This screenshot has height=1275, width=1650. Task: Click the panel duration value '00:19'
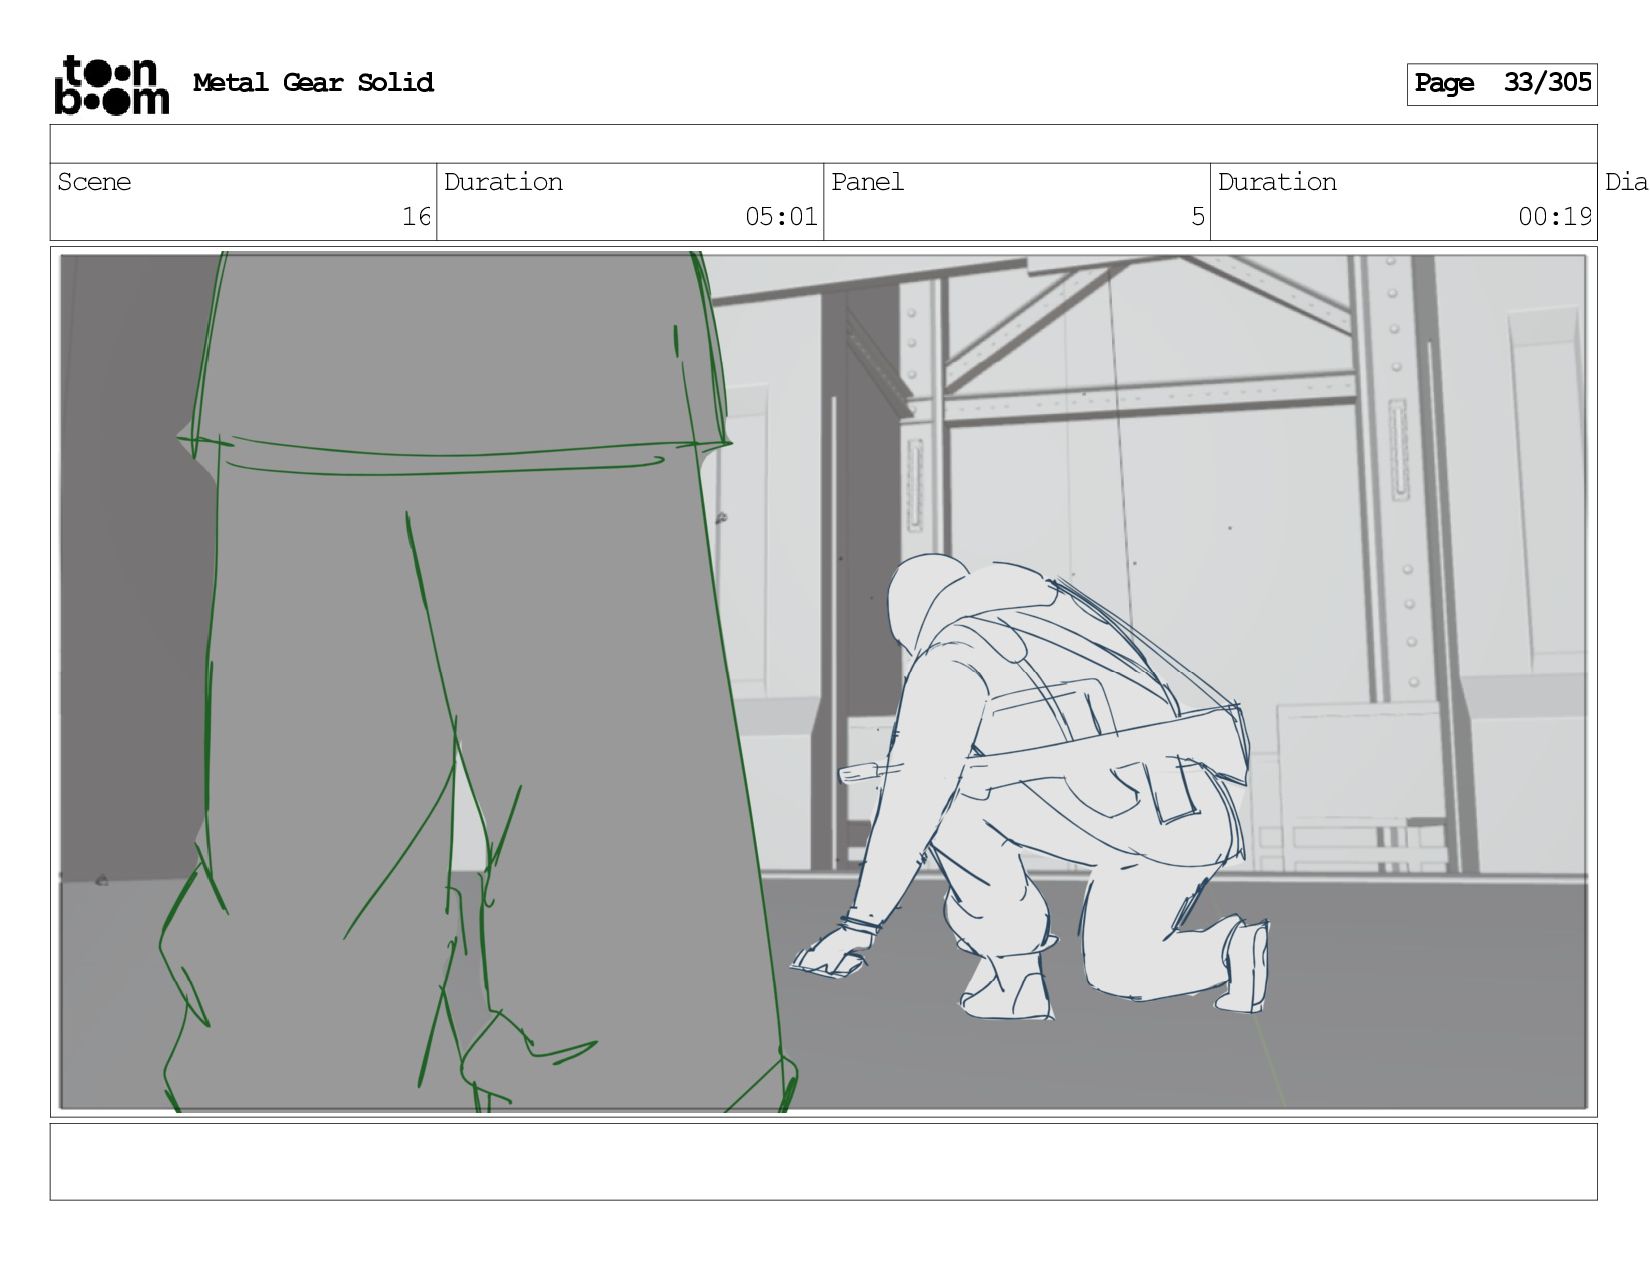(x=1554, y=217)
